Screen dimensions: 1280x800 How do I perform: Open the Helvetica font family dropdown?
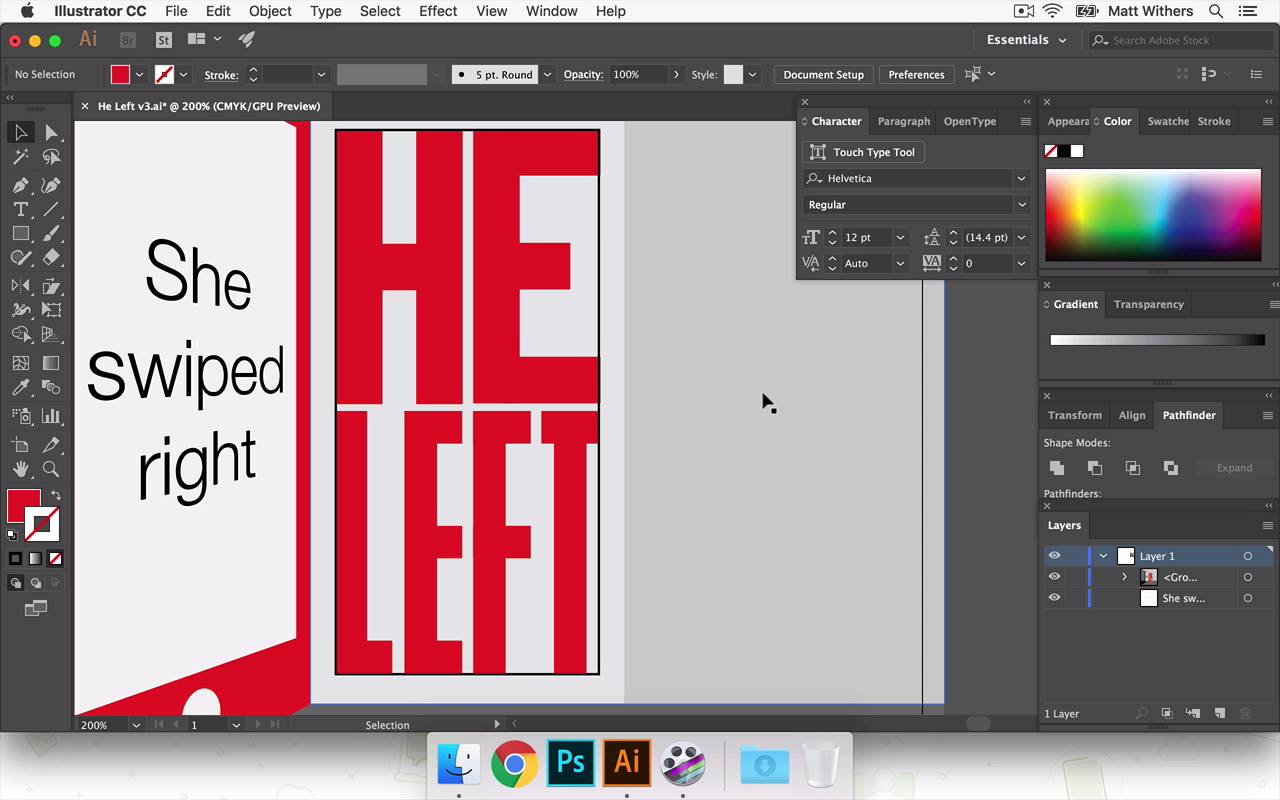point(1021,178)
